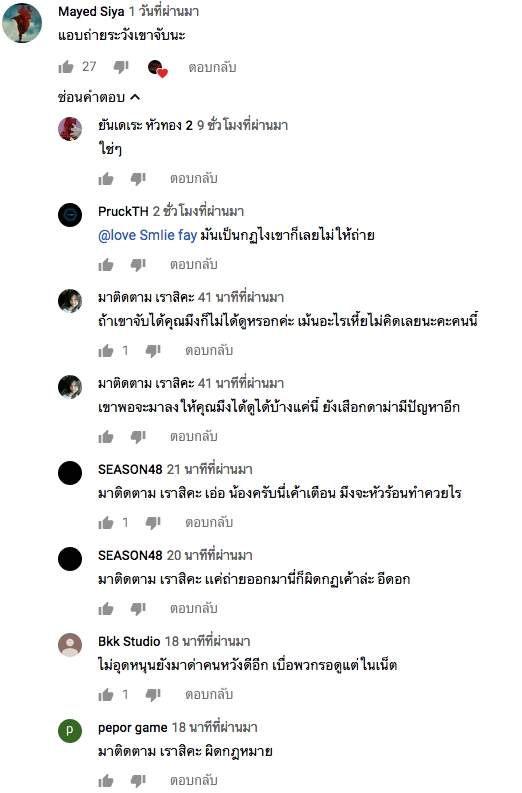Reply to PruckTH with ตอบกลับ

coord(194,265)
